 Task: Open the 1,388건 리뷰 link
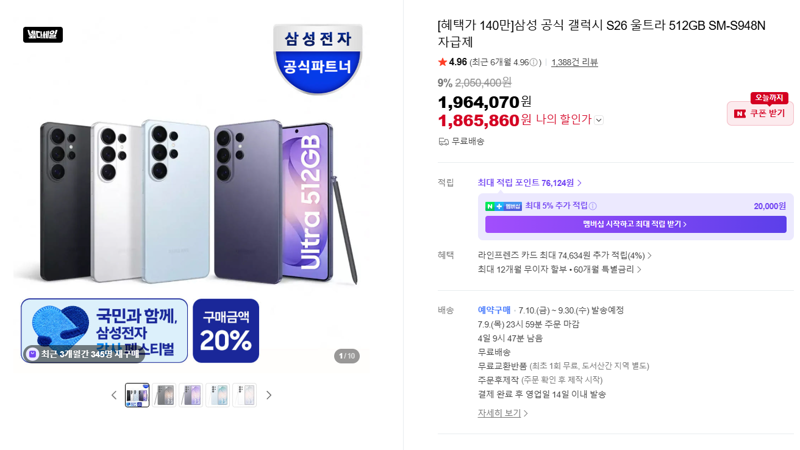(574, 62)
